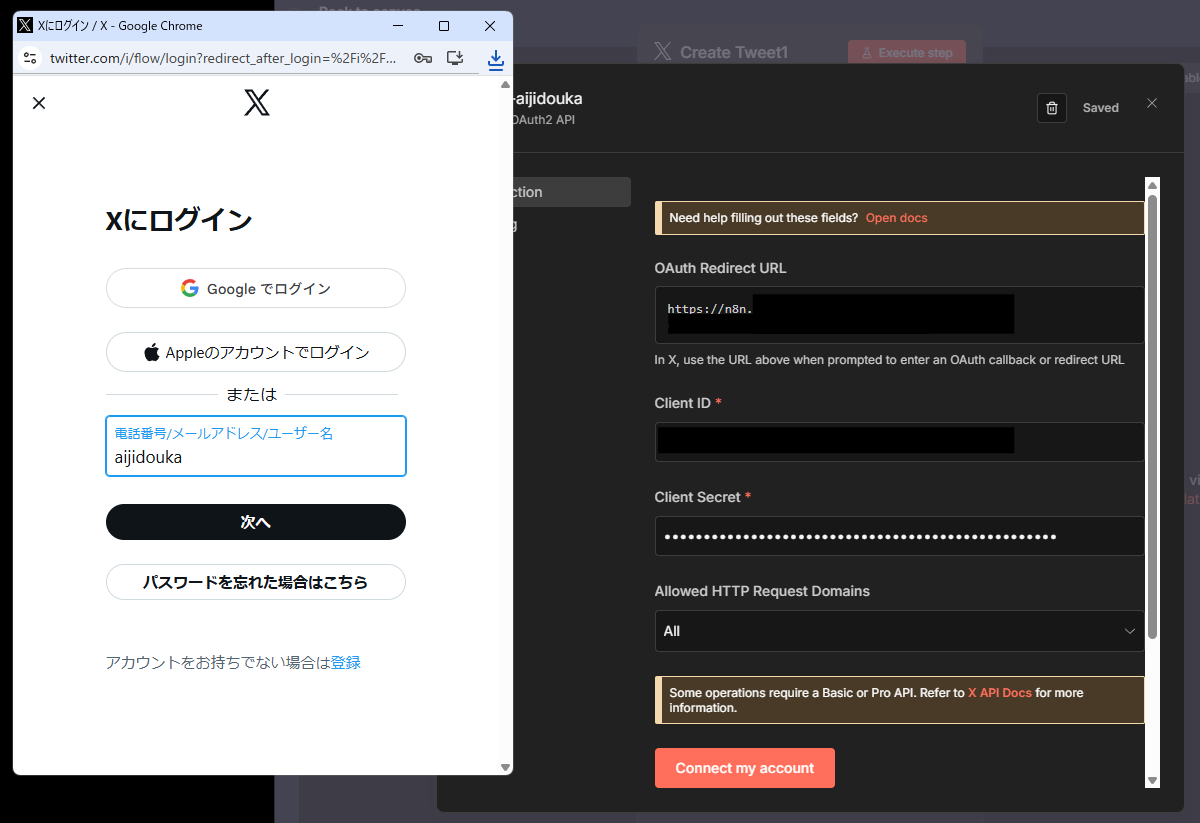Click the Chrome downloads arrow icon
The height and width of the screenshot is (823, 1200).
(x=495, y=59)
